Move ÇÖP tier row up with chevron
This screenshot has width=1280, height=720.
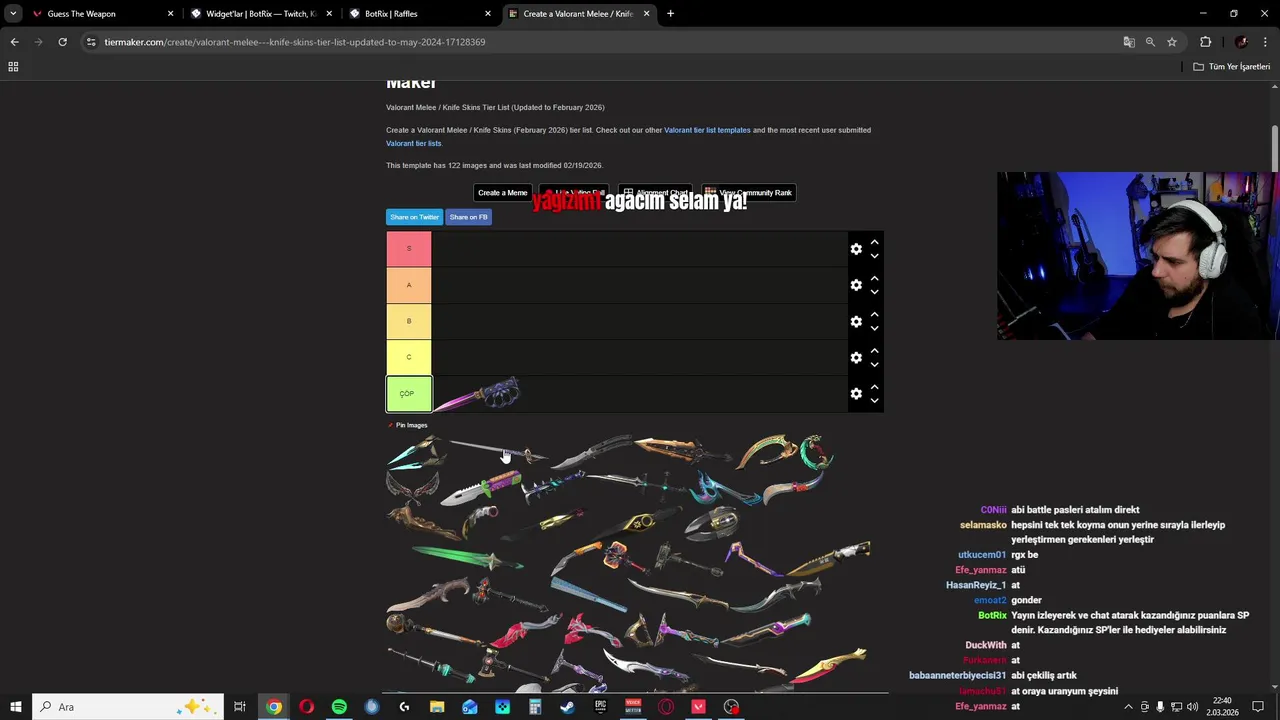[874, 386]
